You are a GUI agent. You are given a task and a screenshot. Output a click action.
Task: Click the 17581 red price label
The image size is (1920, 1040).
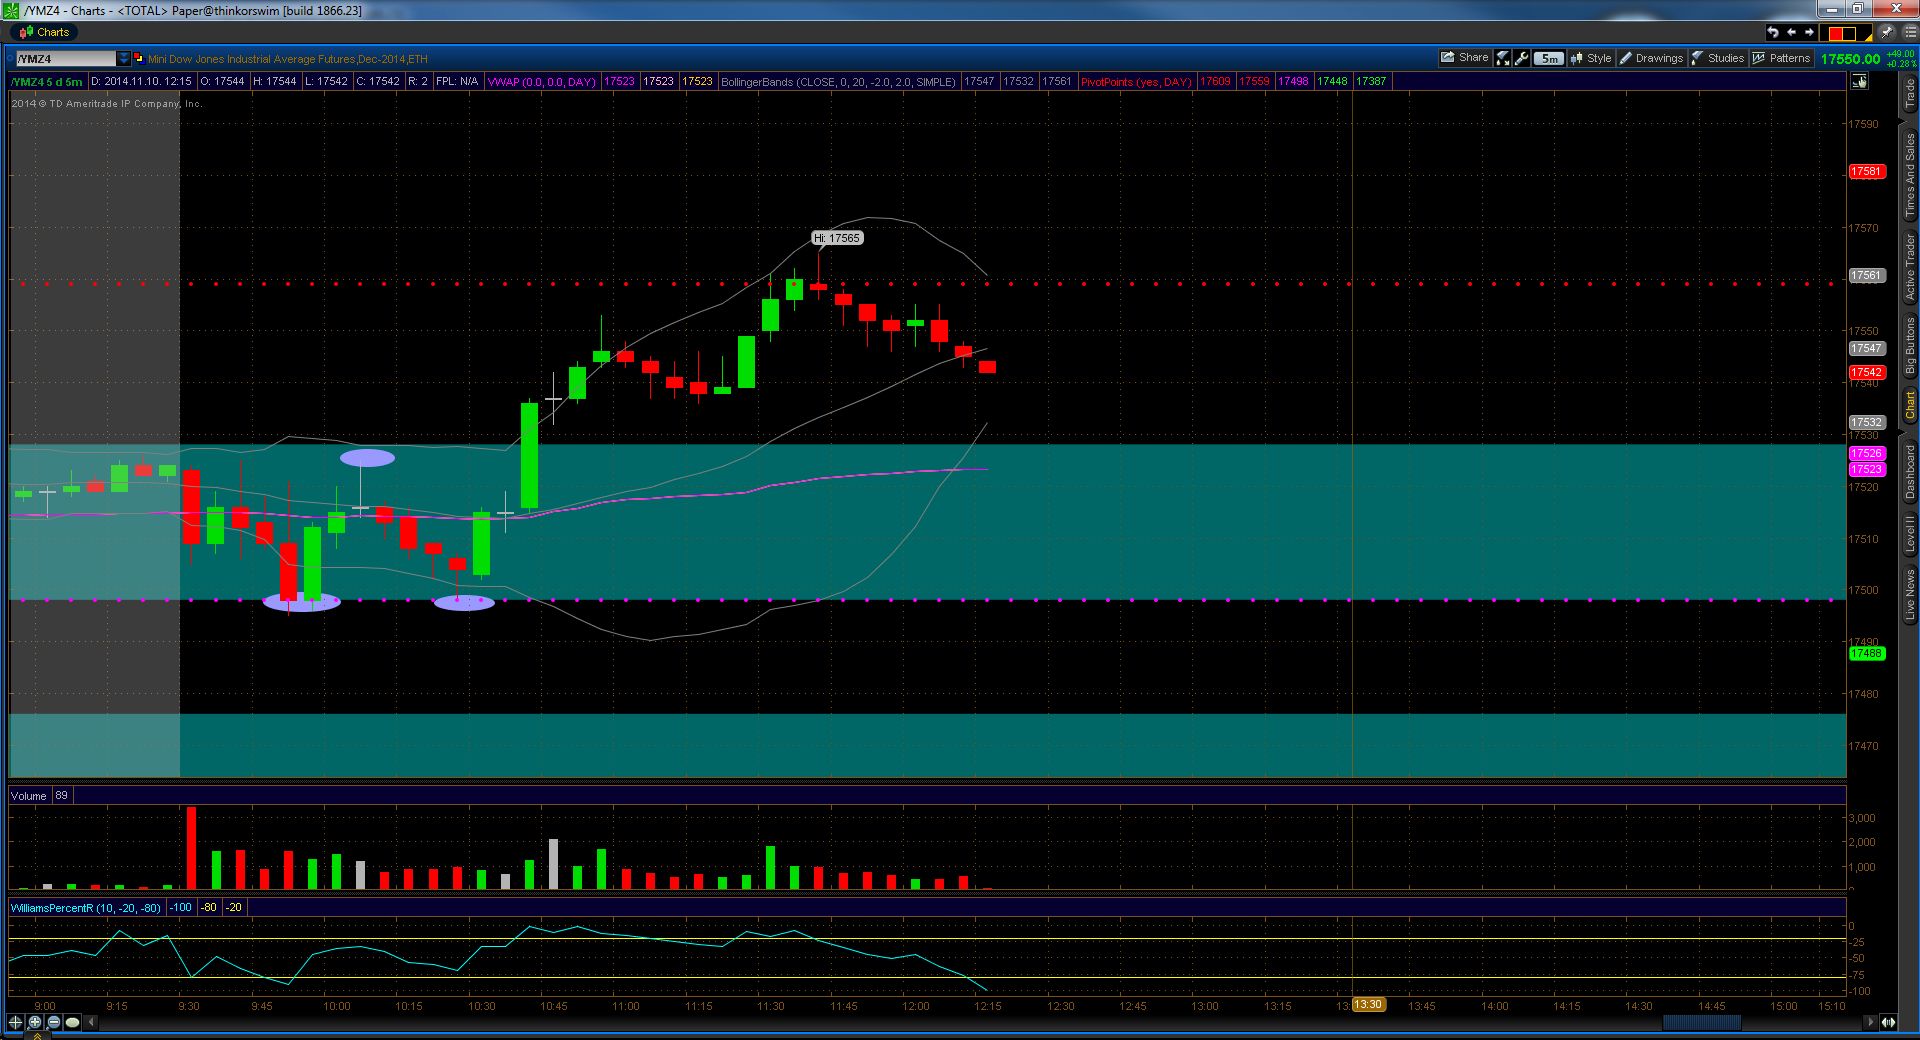[1866, 171]
